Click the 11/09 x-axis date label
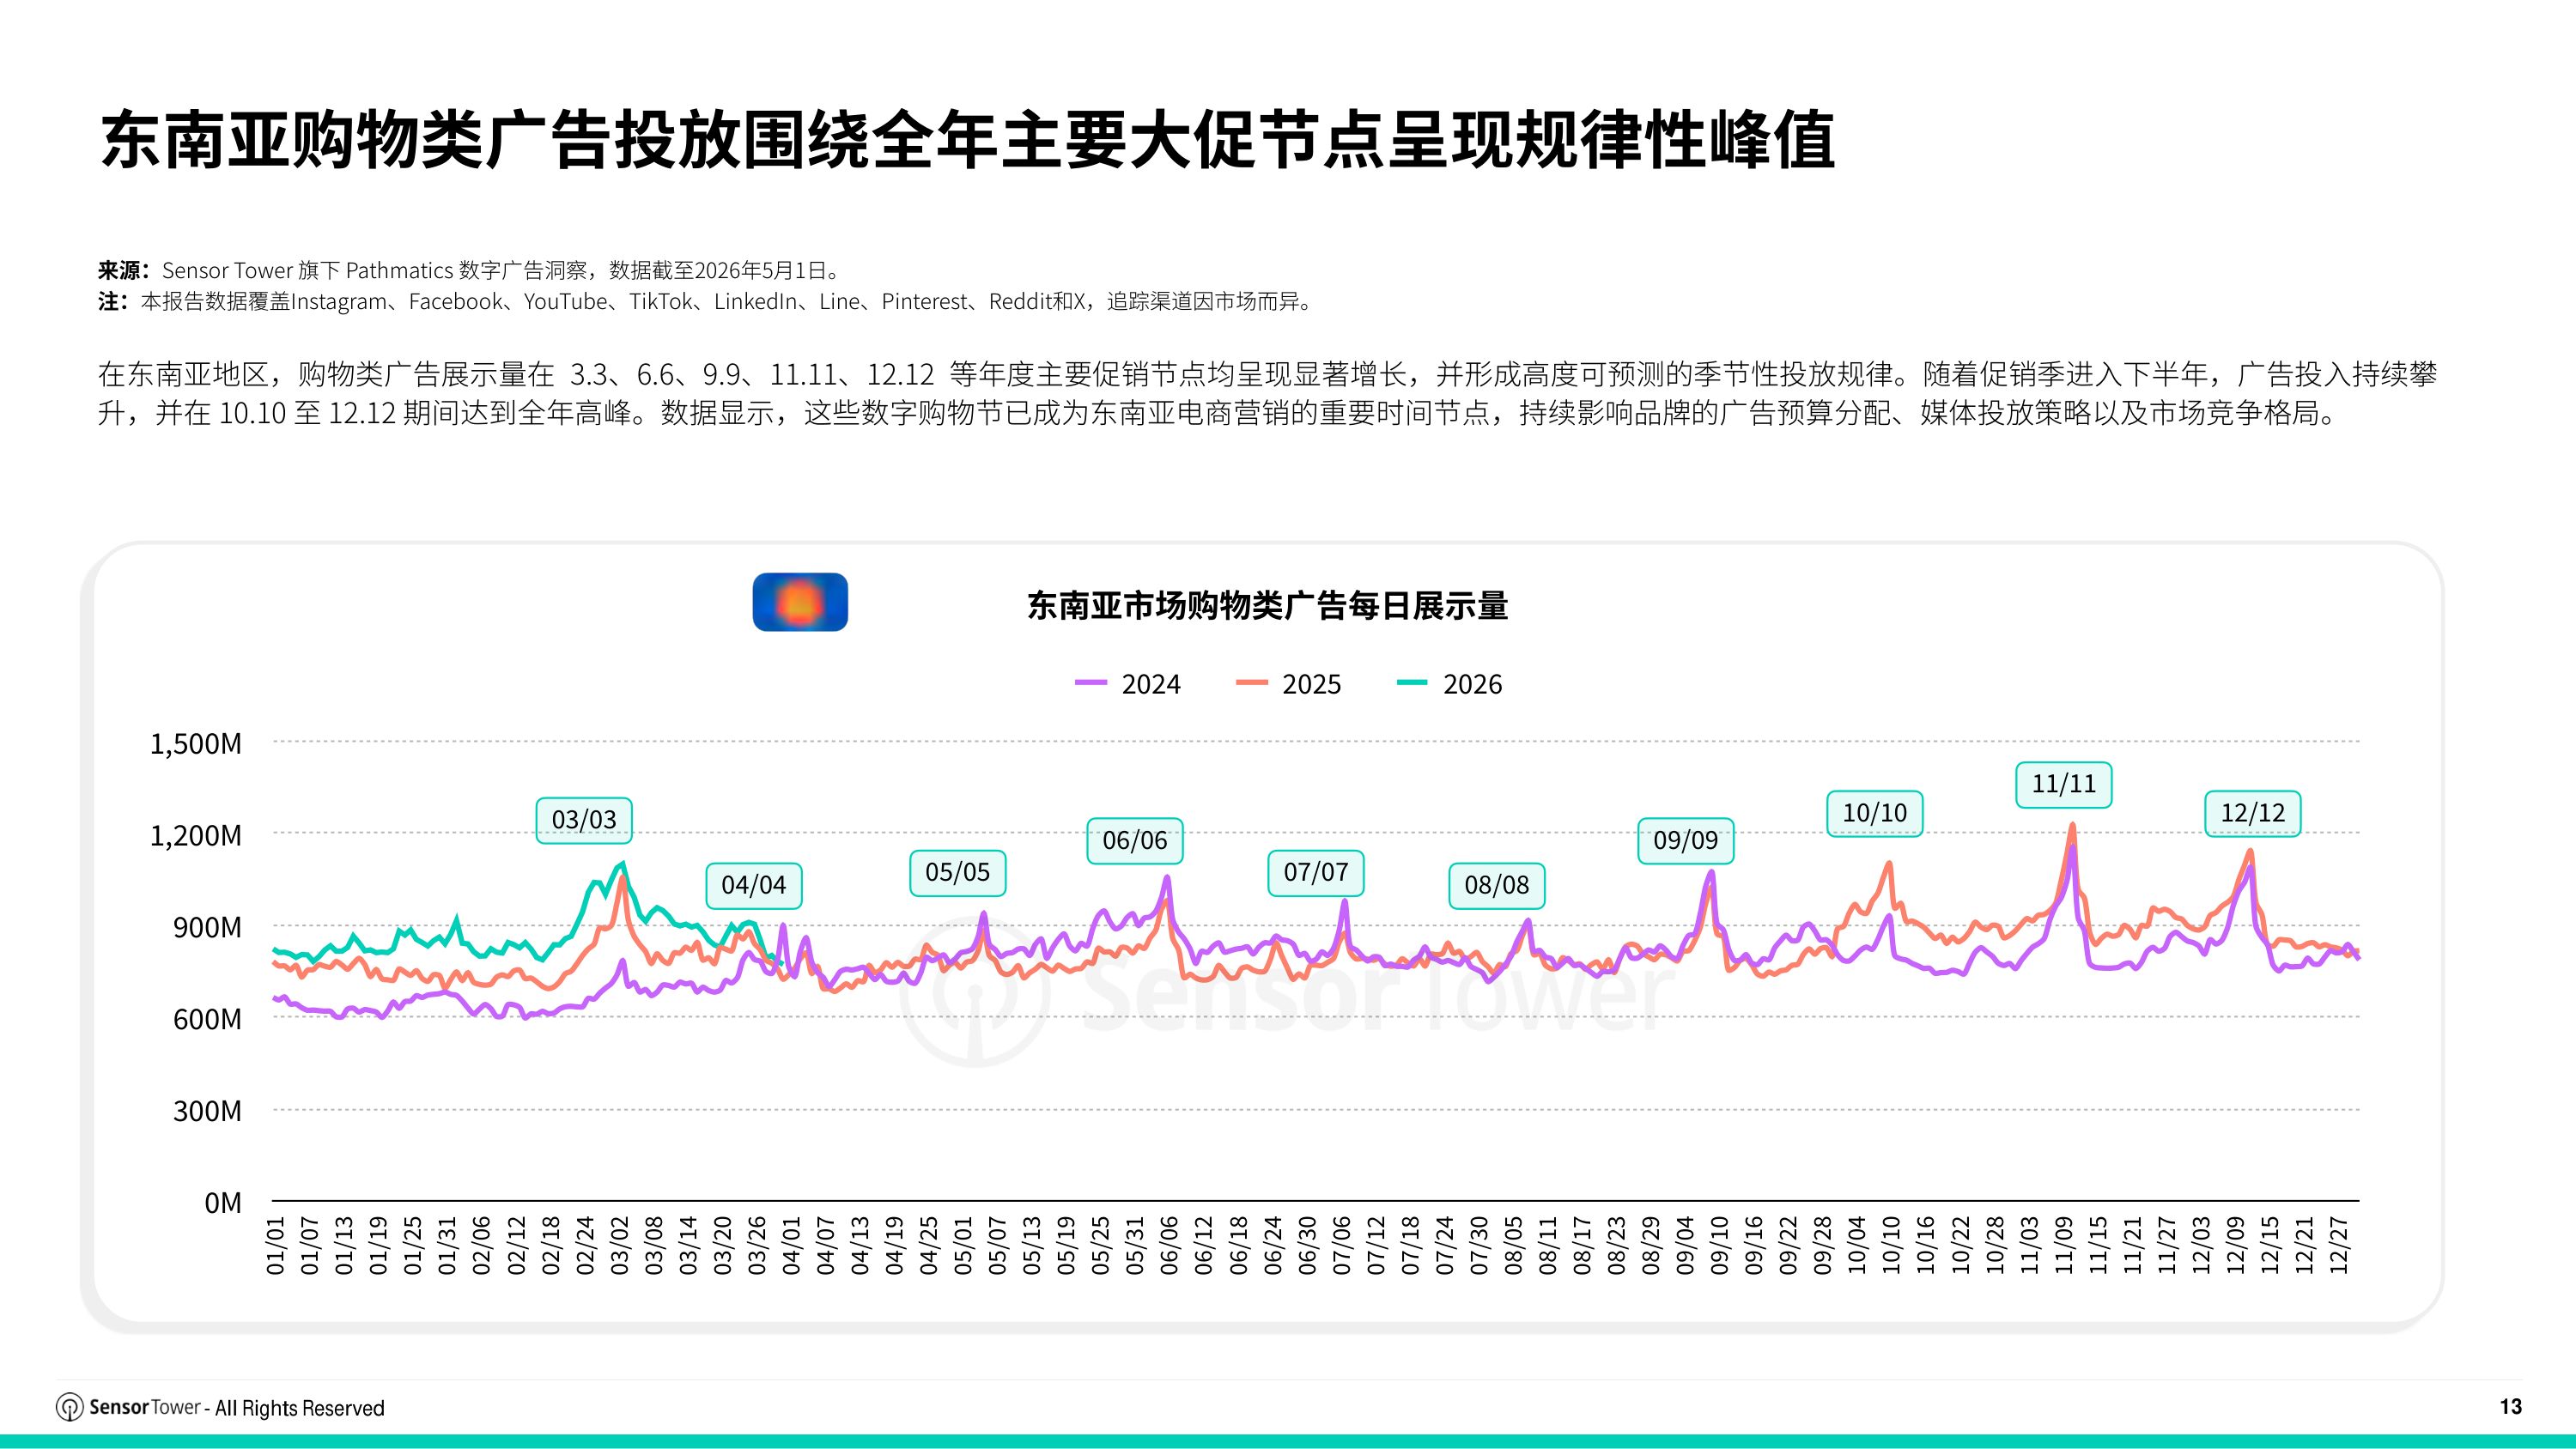 pos(2063,1245)
